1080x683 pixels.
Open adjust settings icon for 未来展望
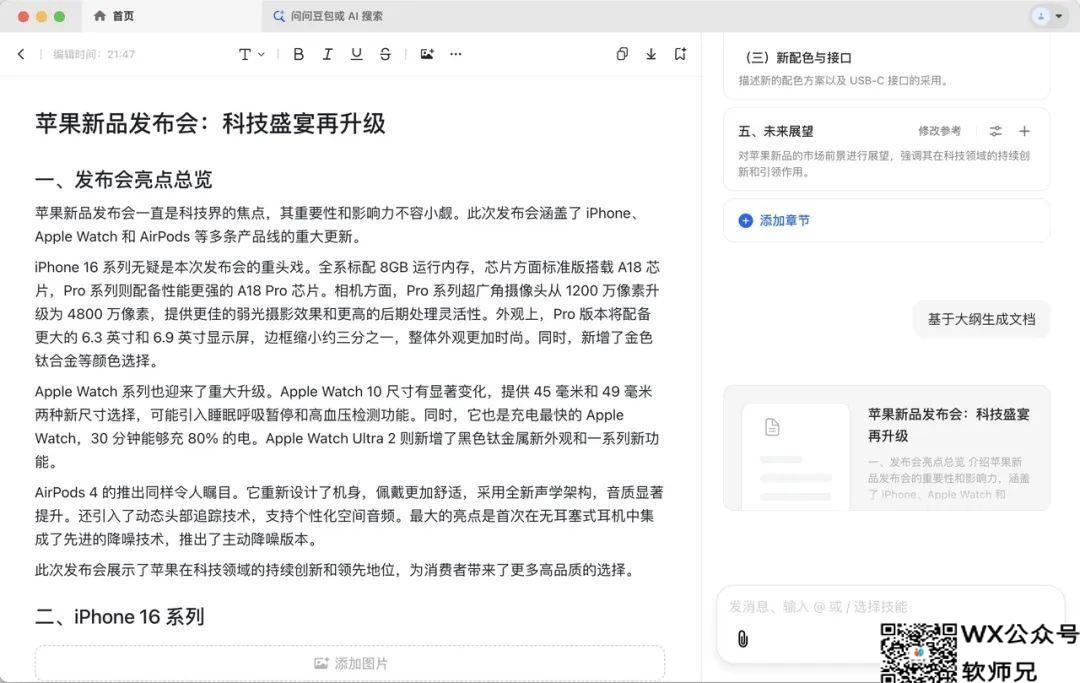pos(995,131)
